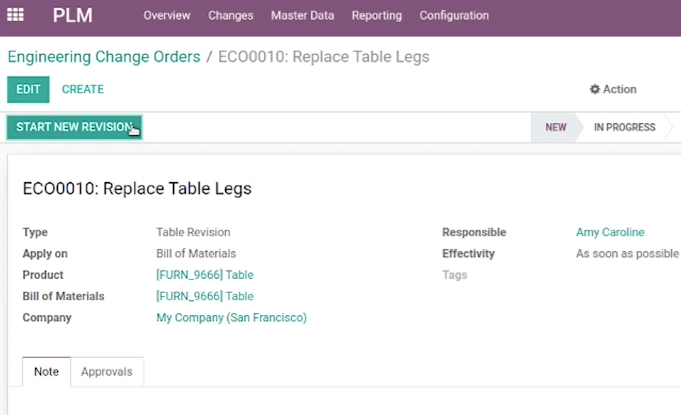Switch to the Approvals tab
The image size is (681, 415).
click(107, 372)
